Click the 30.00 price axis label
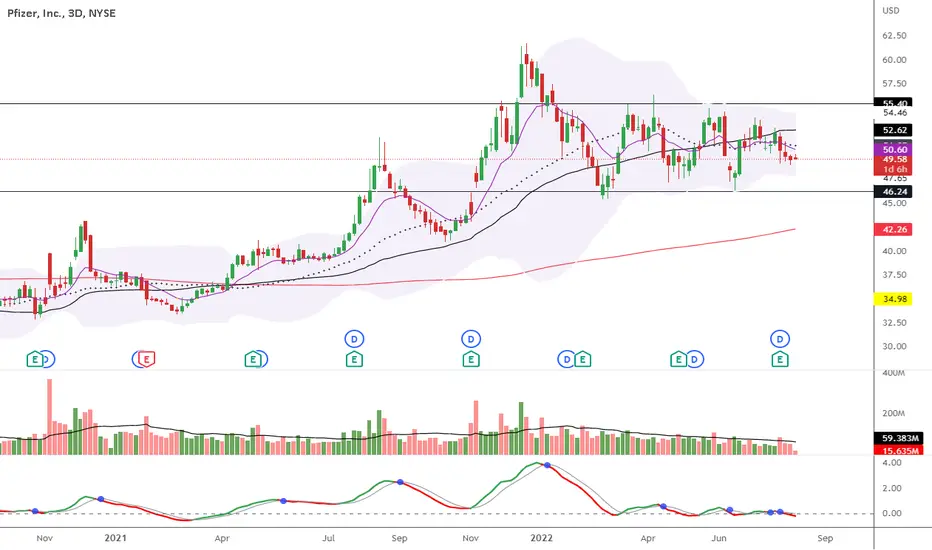The height and width of the screenshot is (550, 932). 894,347
